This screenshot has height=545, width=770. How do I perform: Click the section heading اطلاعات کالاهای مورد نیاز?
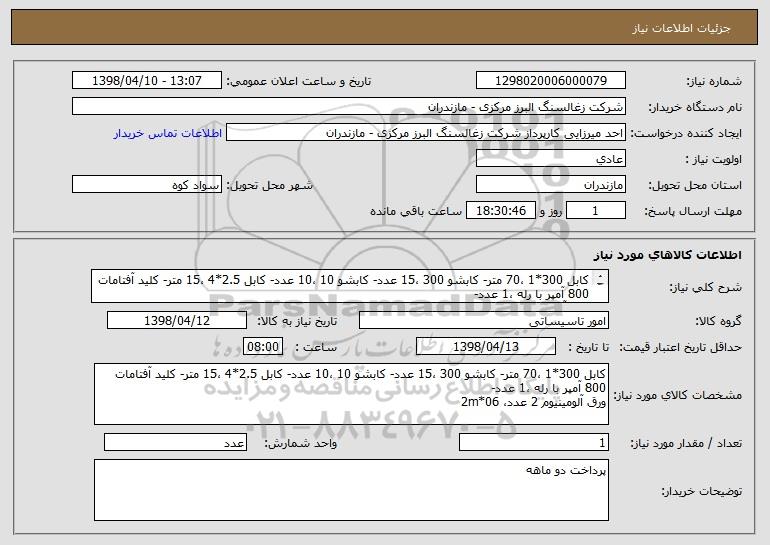(667, 255)
